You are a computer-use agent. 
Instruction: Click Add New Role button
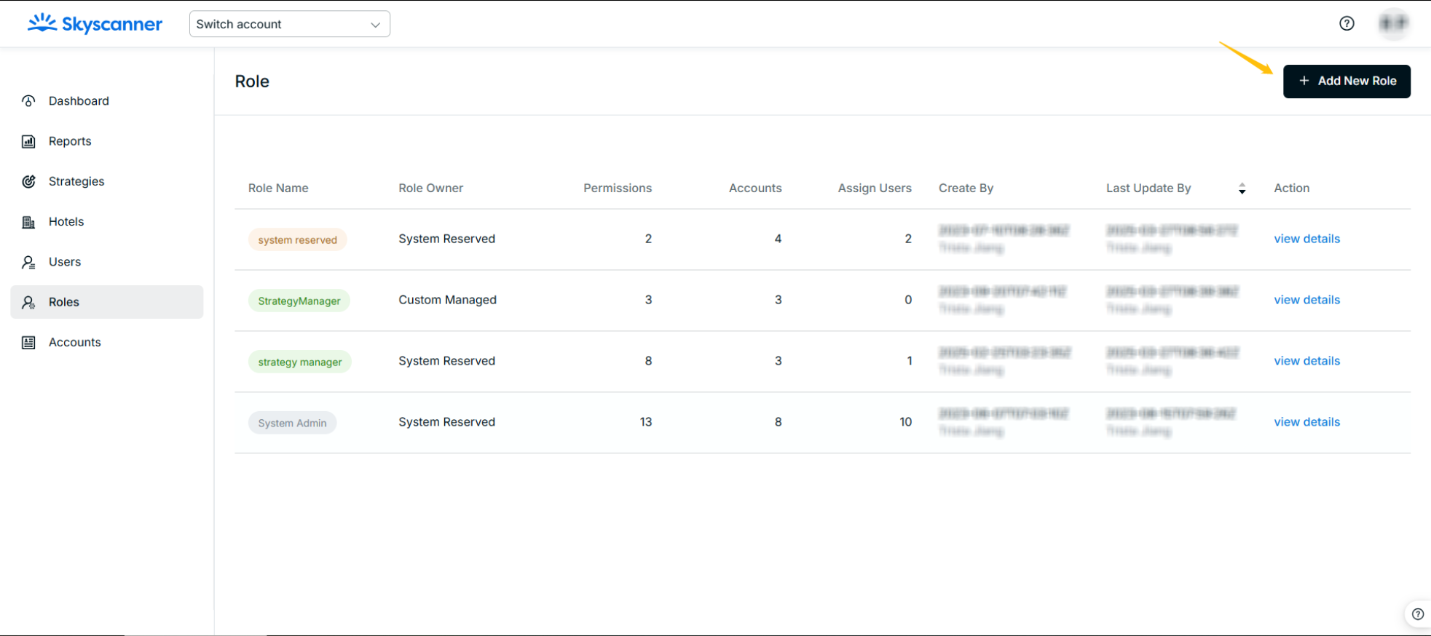click(x=1347, y=81)
